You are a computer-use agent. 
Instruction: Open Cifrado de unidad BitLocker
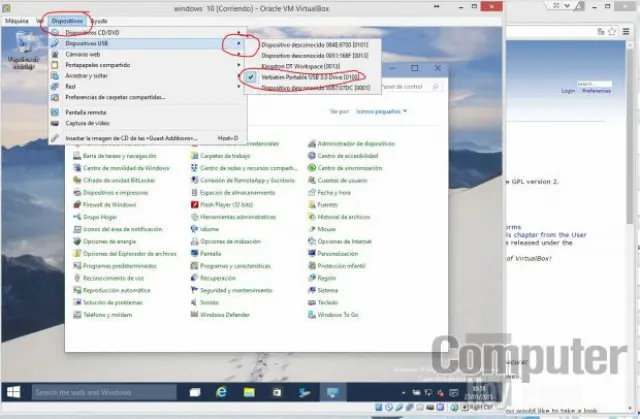point(113,180)
